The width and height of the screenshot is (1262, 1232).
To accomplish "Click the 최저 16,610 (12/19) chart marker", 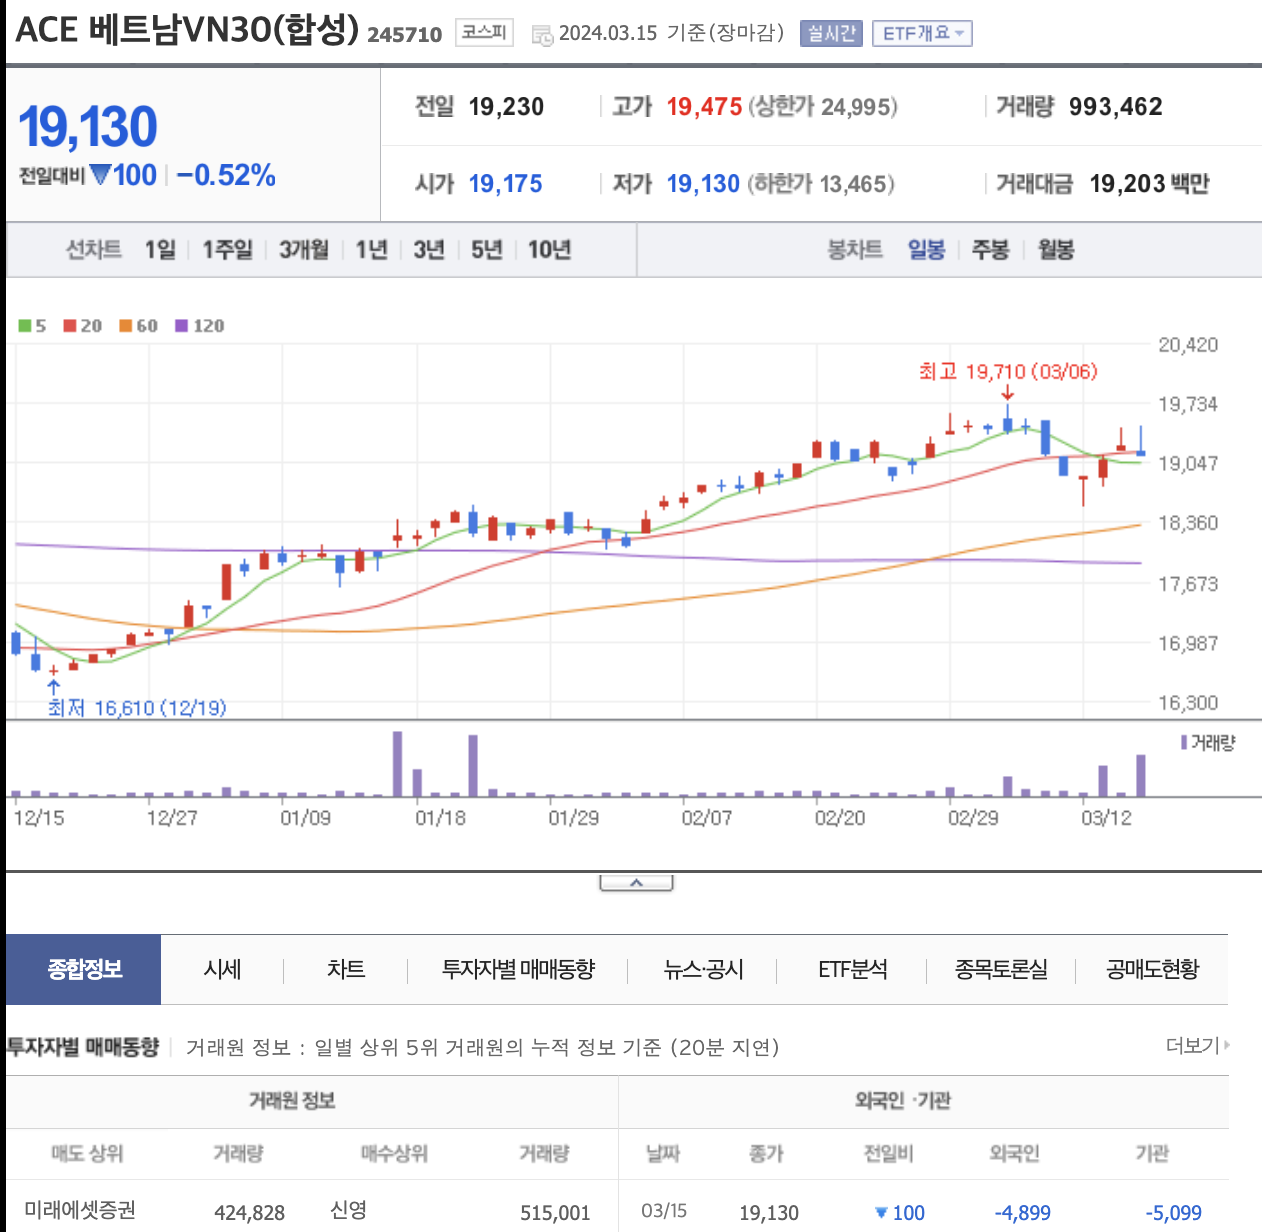I will pos(137,708).
